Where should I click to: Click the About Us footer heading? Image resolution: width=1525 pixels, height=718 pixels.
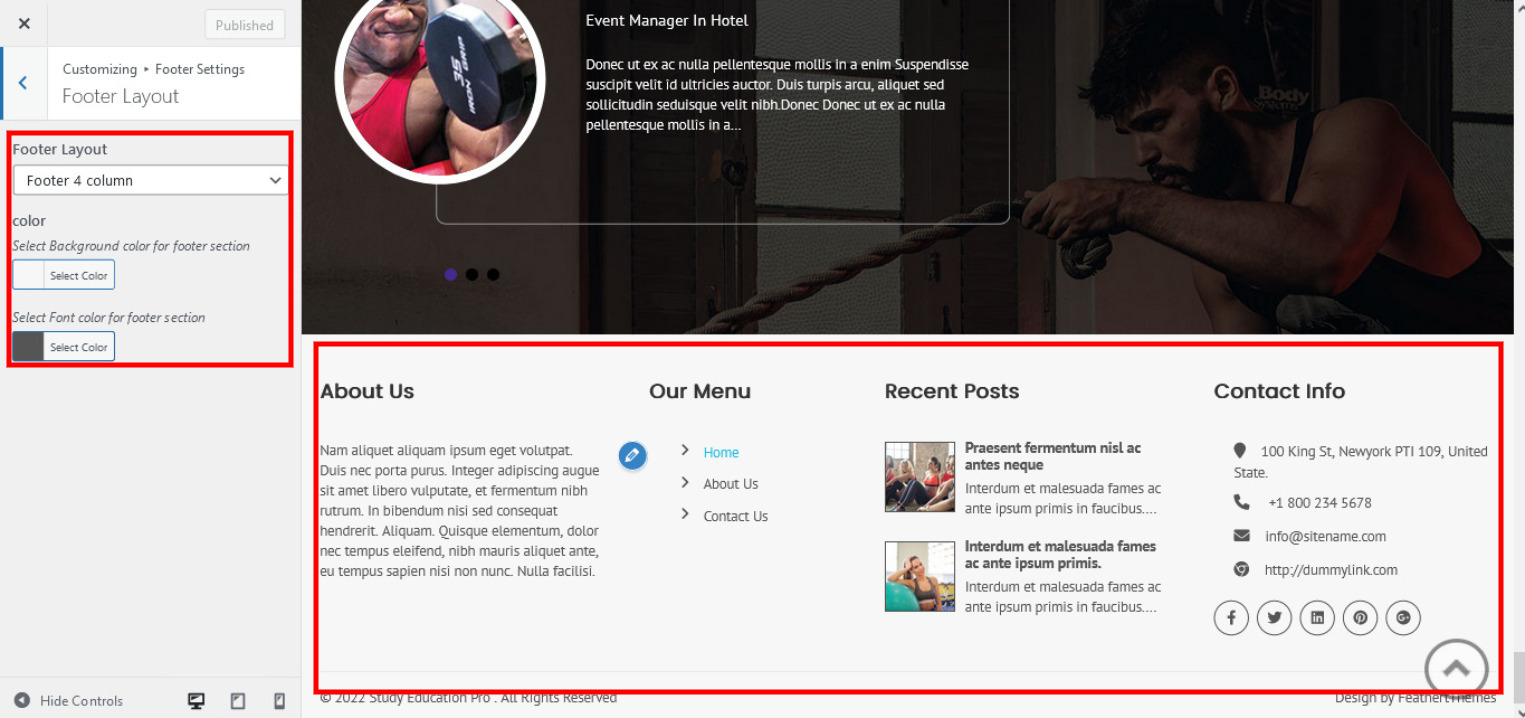[x=367, y=391]
